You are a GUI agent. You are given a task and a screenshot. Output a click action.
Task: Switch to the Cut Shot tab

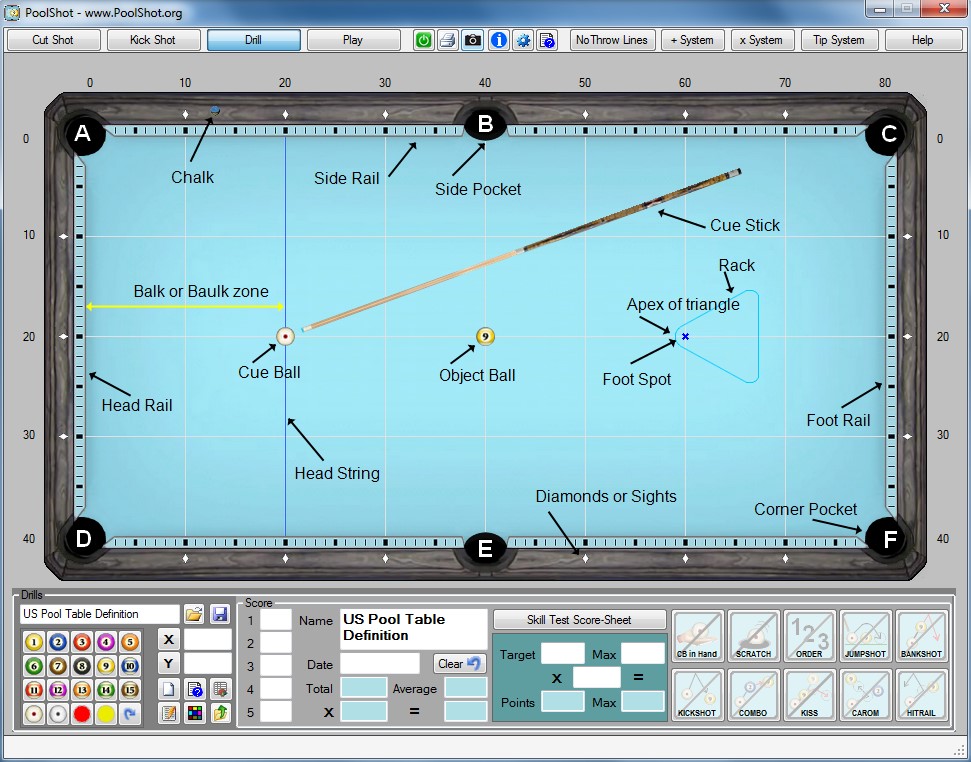(53, 40)
